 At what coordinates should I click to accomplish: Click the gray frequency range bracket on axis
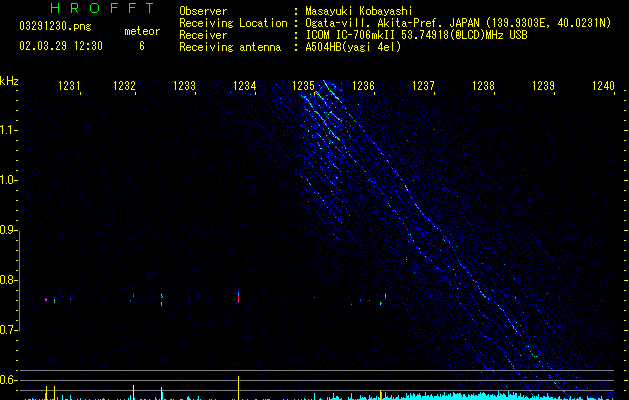pyautogui.click(x=19, y=280)
